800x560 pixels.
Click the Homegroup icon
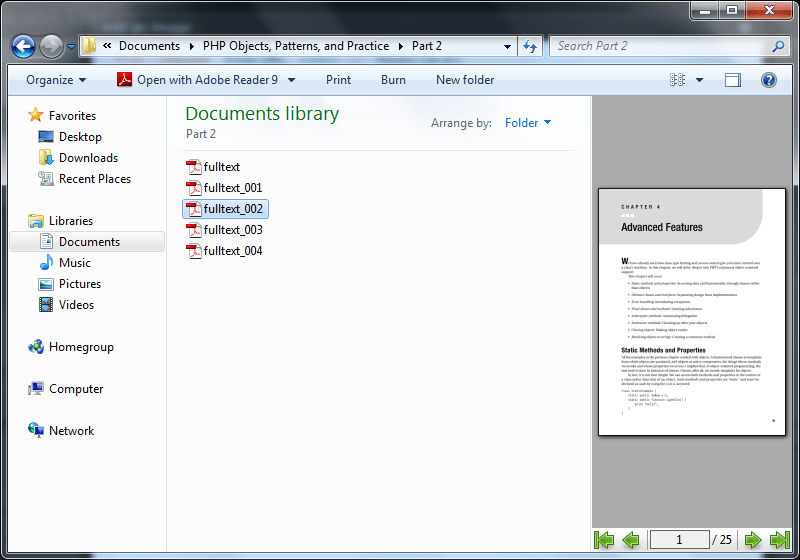[x=36, y=347]
